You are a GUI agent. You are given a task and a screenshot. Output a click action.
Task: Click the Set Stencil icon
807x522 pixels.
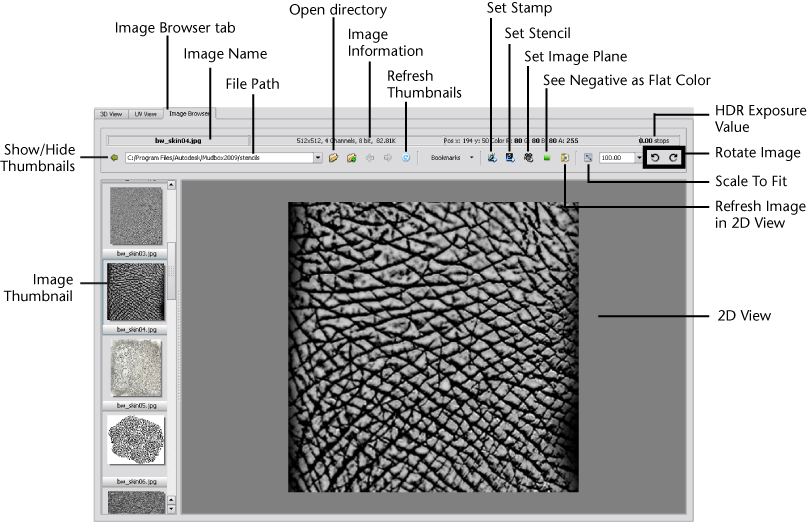coord(510,158)
